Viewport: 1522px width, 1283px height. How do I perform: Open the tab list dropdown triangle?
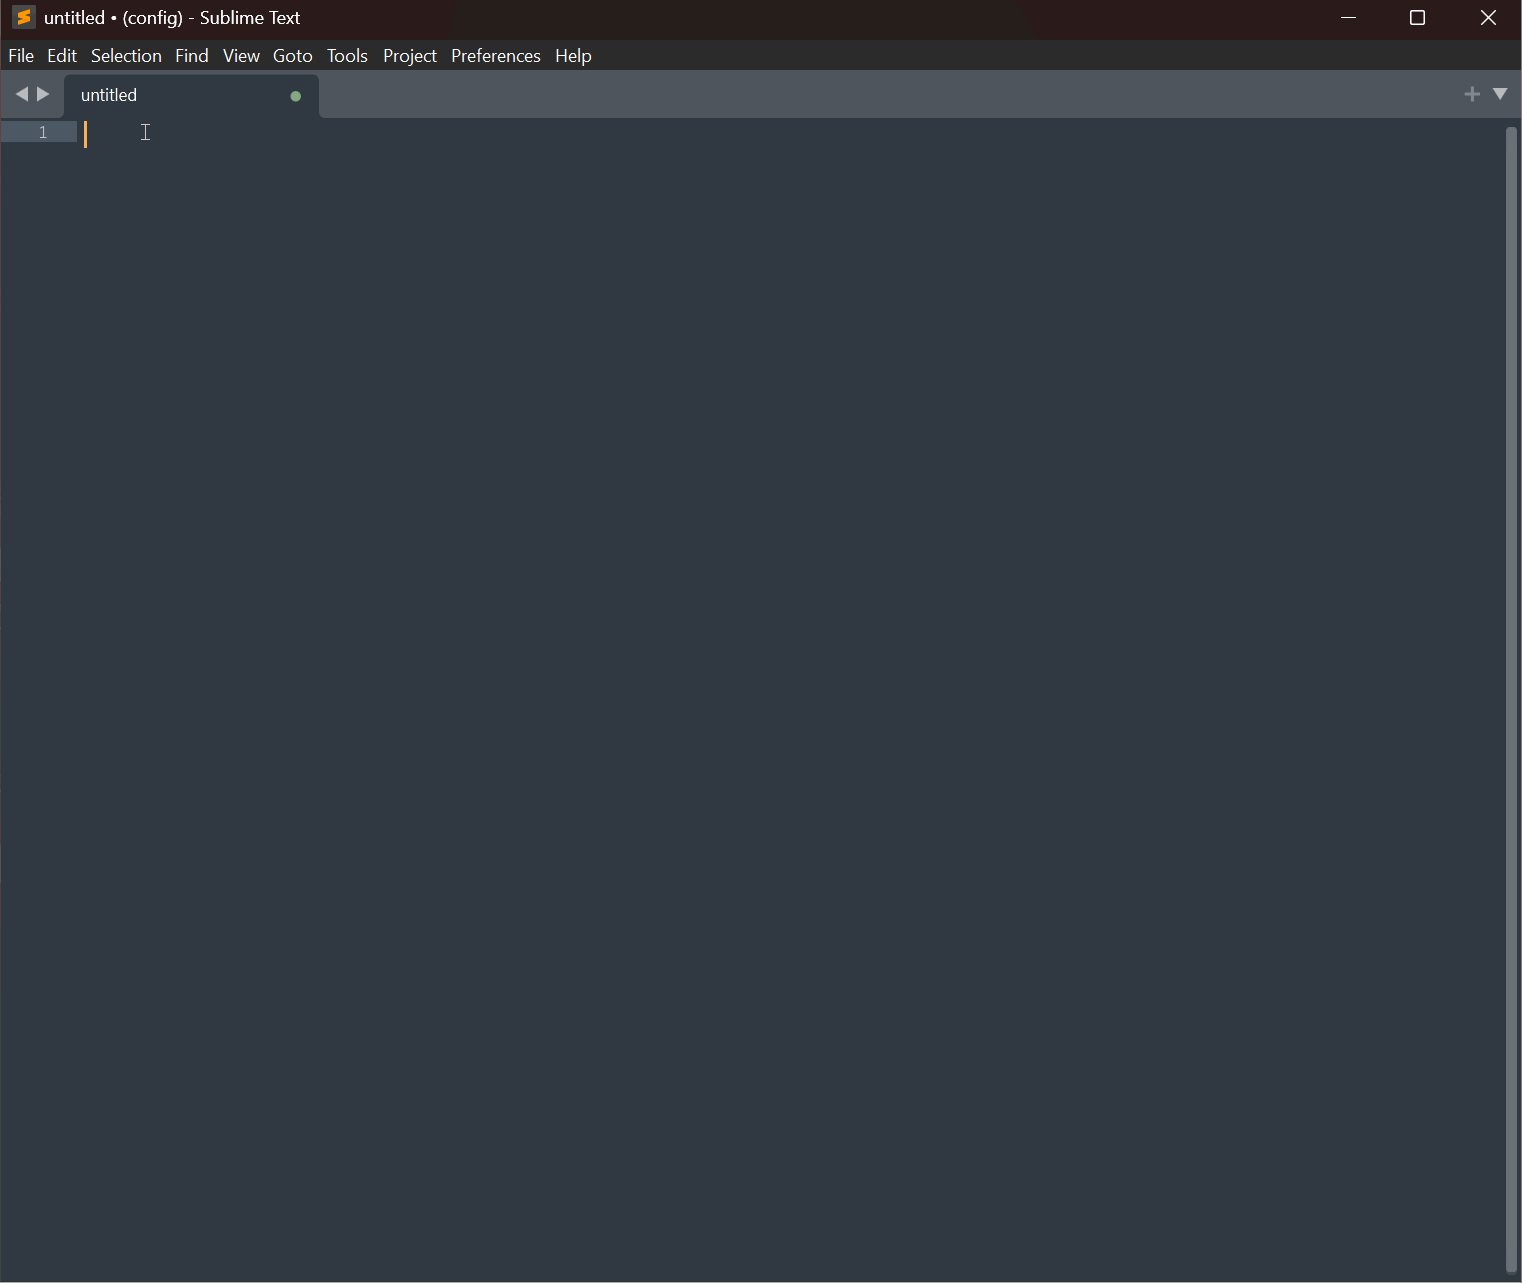pos(1500,94)
